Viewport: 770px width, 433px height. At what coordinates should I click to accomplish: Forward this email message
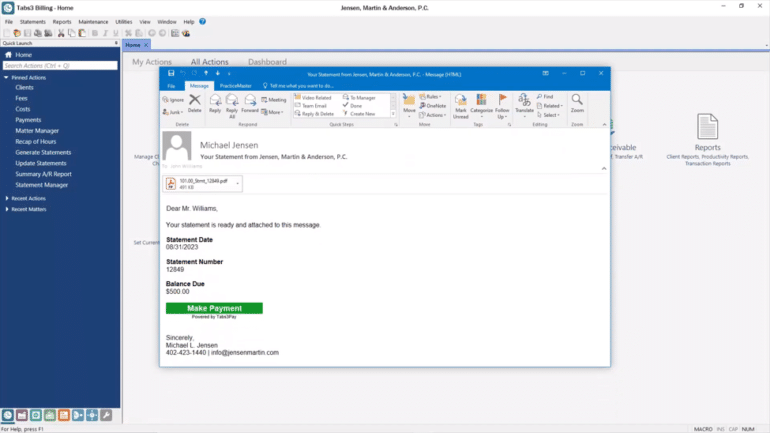tap(250, 103)
